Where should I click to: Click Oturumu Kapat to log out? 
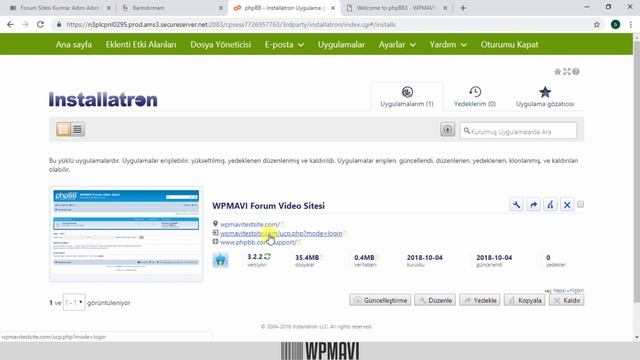(x=509, y=44)
